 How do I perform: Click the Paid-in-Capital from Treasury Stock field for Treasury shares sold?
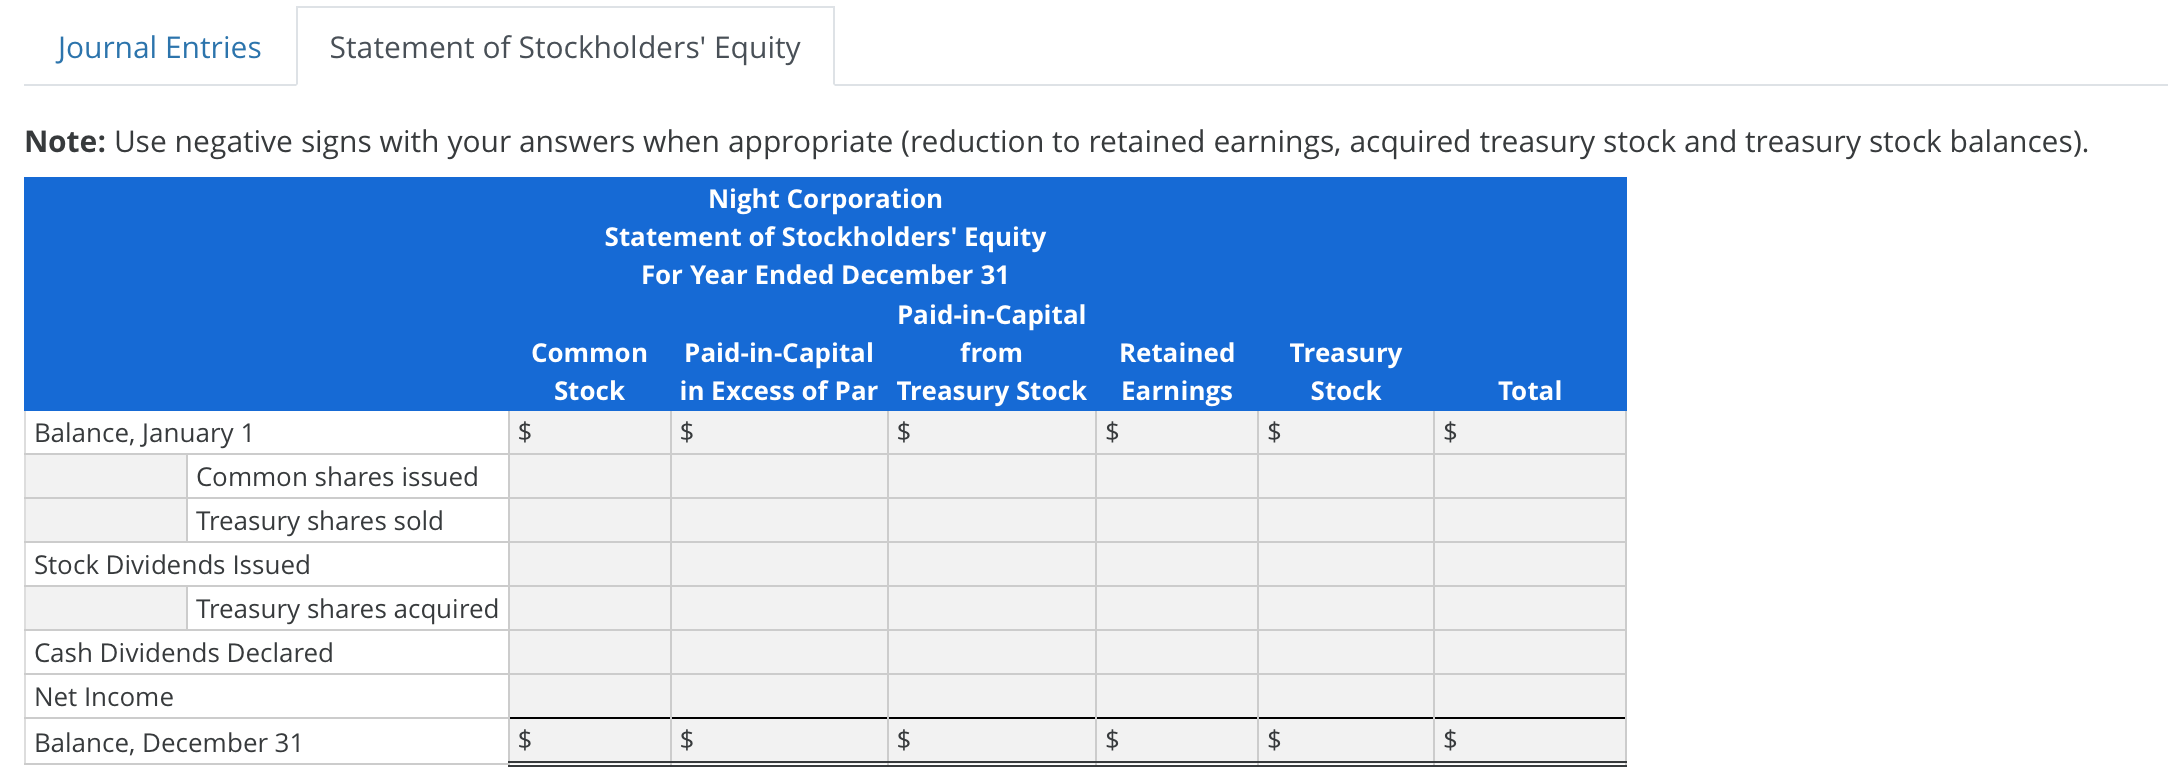[990, 520]
